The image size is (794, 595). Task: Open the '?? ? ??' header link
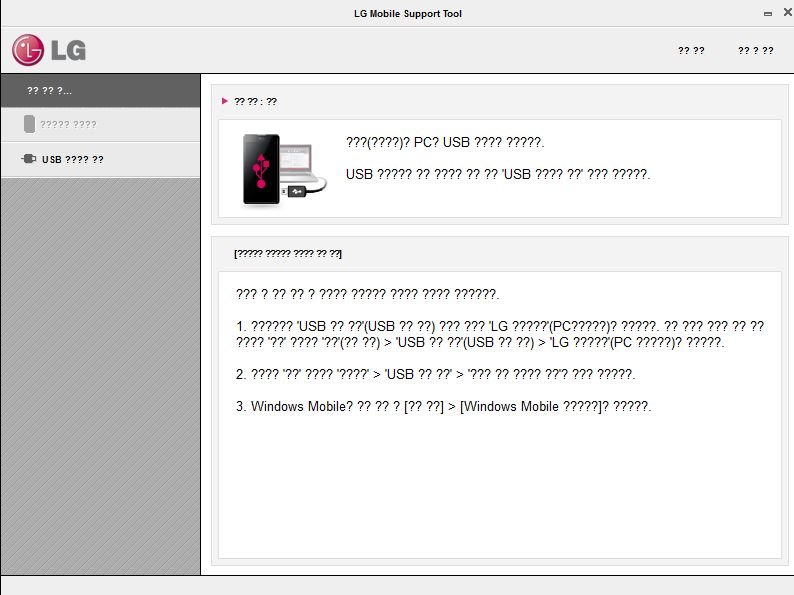coord(756,51)
